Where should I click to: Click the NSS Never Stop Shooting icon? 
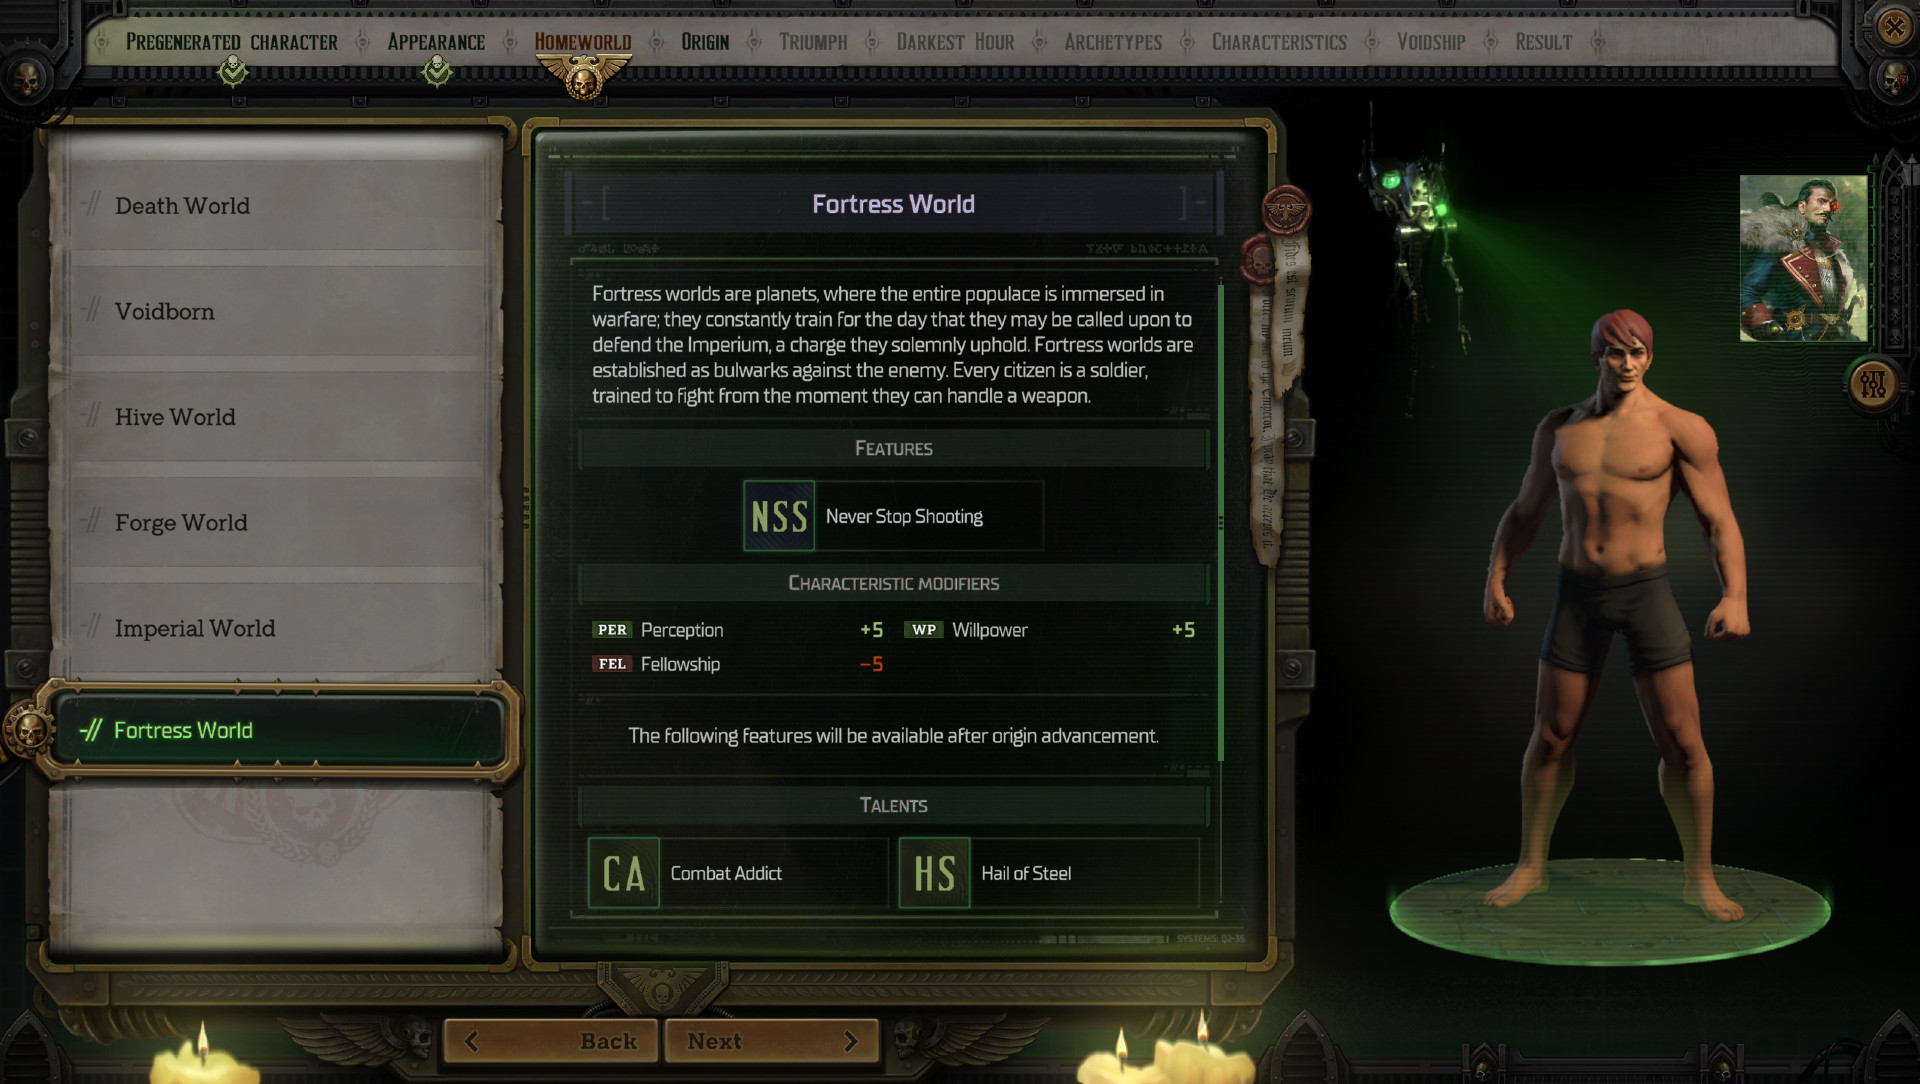tap(778, 516)
